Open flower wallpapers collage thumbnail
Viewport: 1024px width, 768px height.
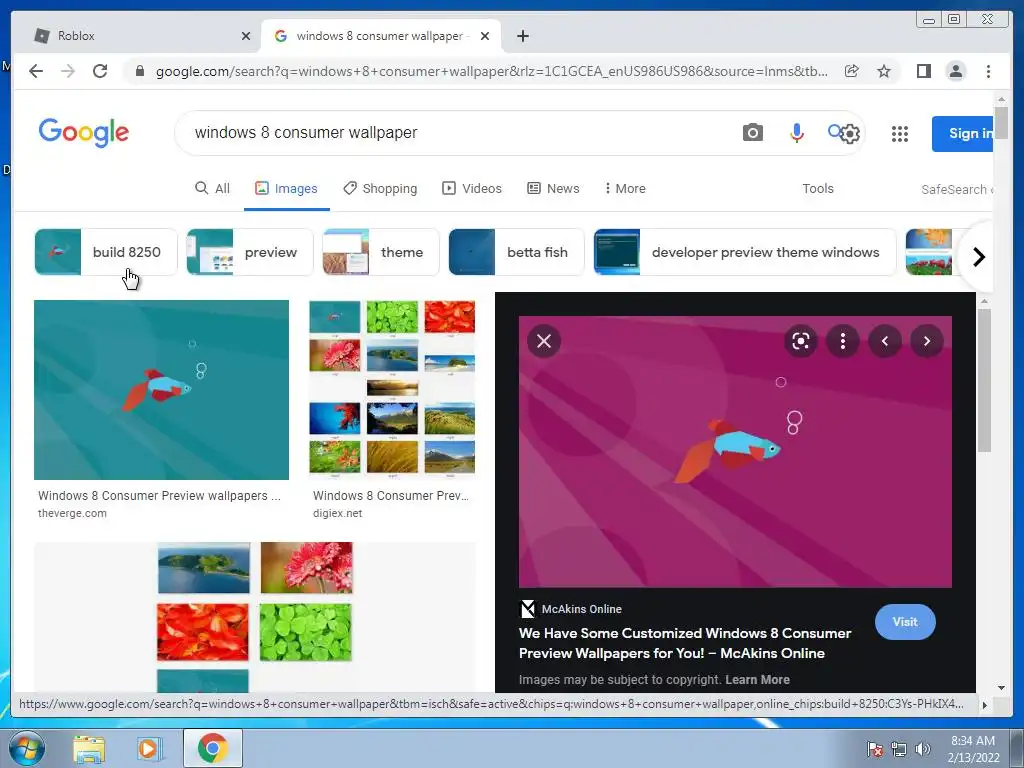coord(255,617)
